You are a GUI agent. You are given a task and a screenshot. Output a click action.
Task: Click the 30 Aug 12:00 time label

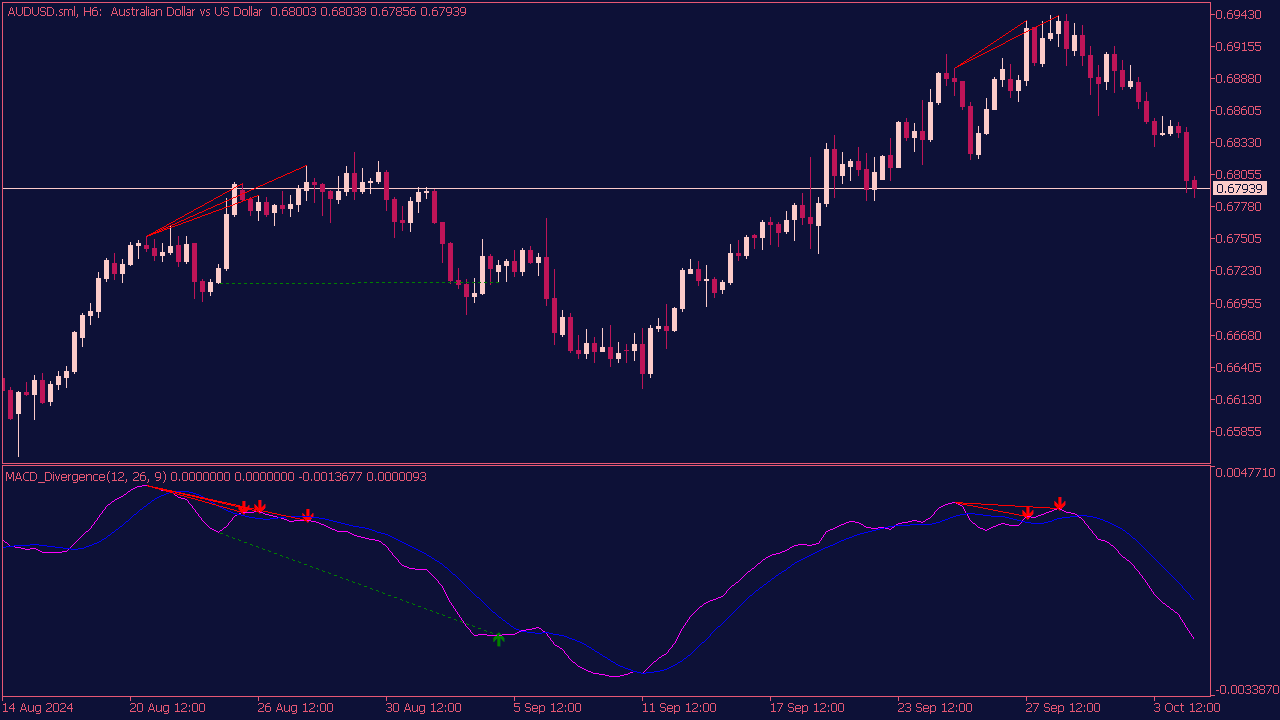click(x=424, y=707)
